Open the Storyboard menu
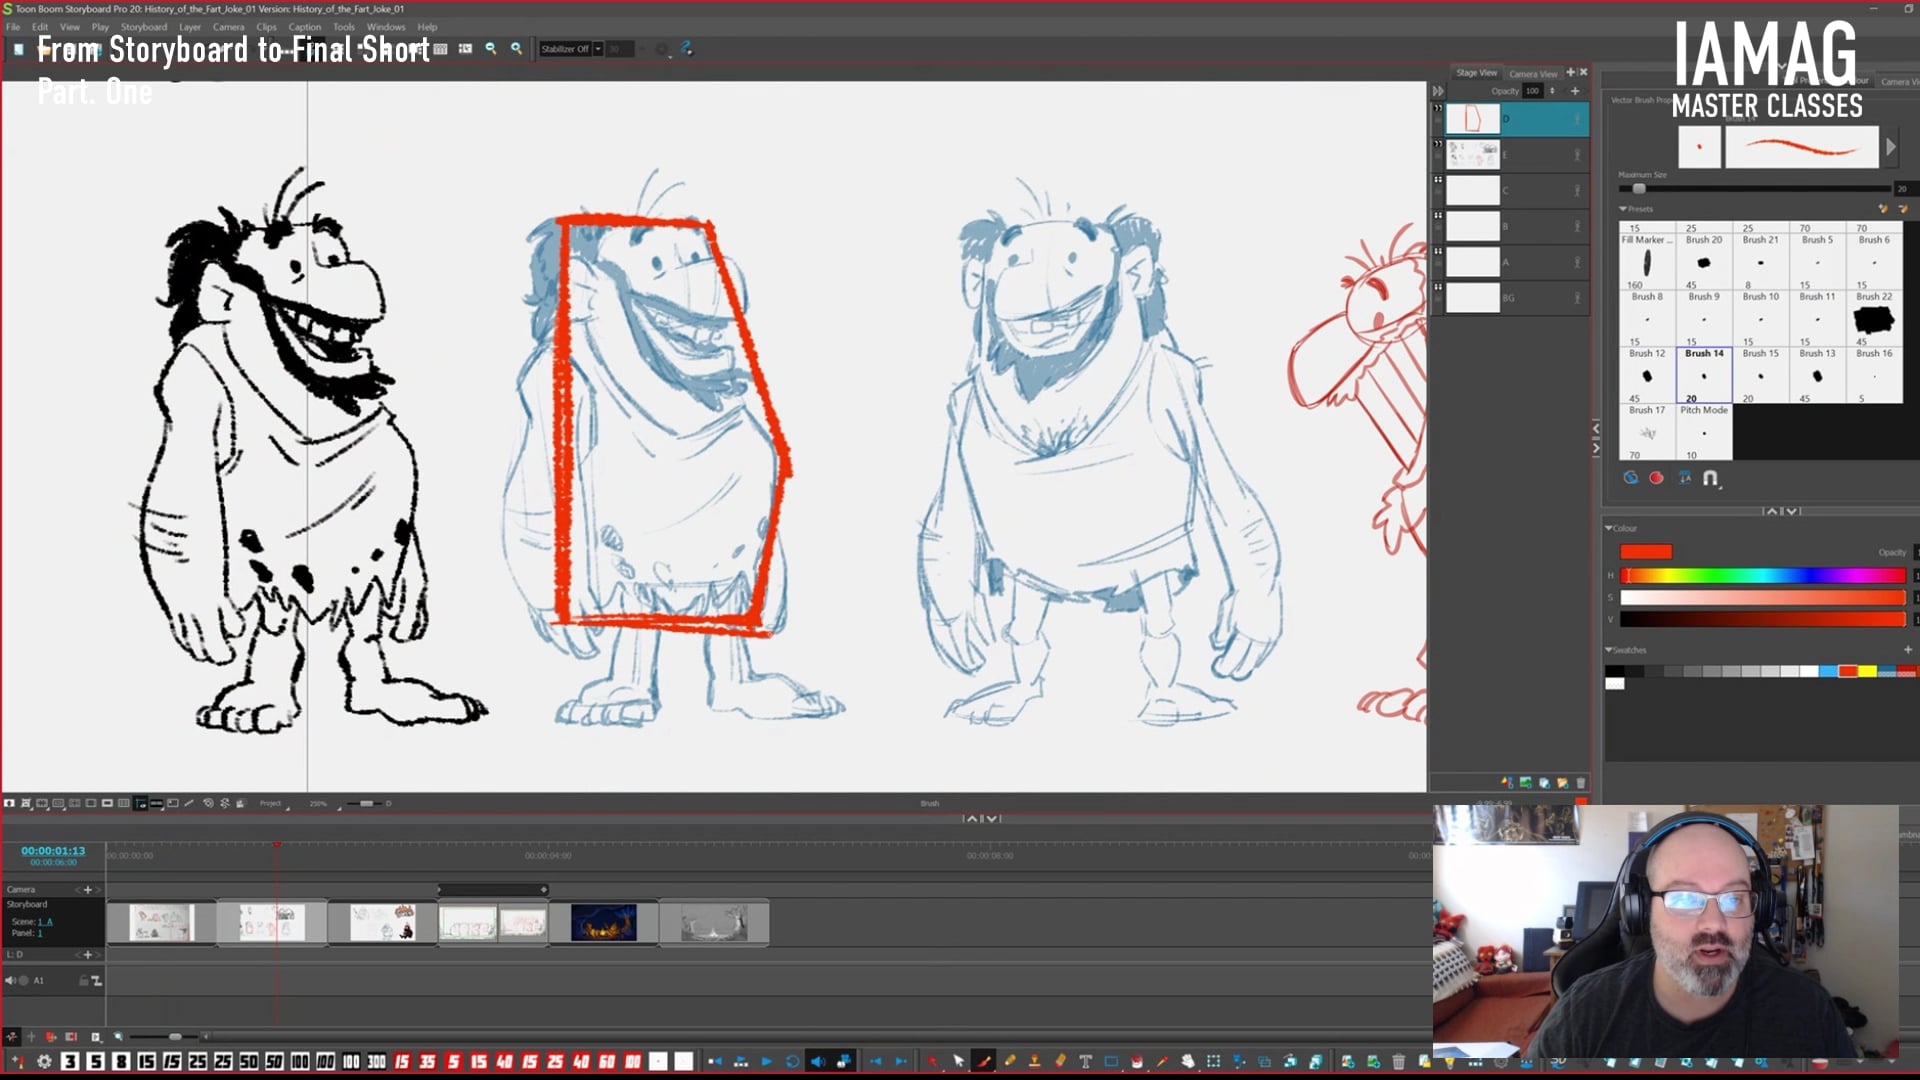1920x1080 pixels. click(x=144, y=27)
